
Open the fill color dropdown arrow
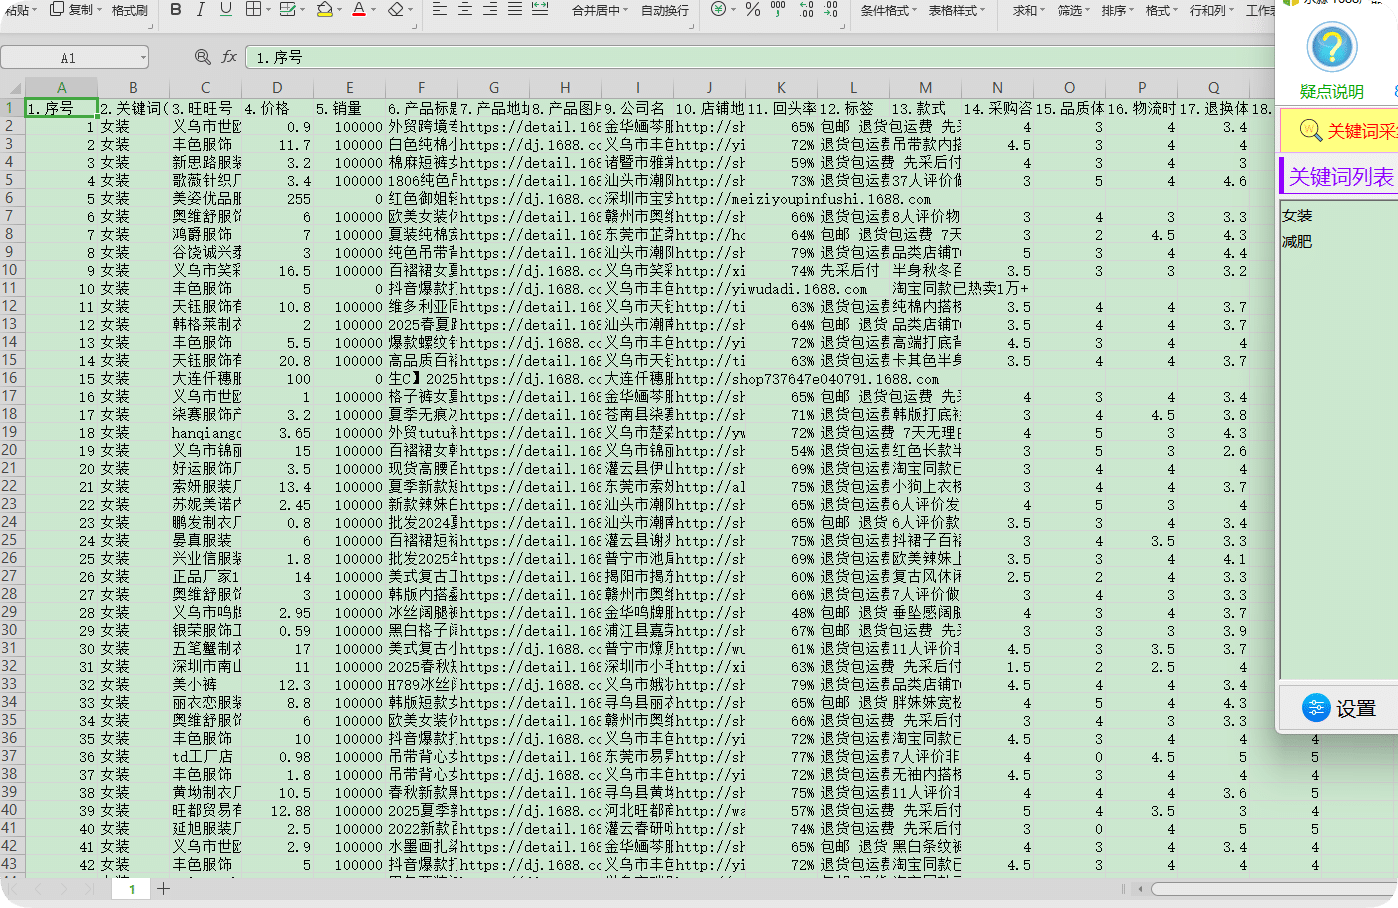coord(340,10)
